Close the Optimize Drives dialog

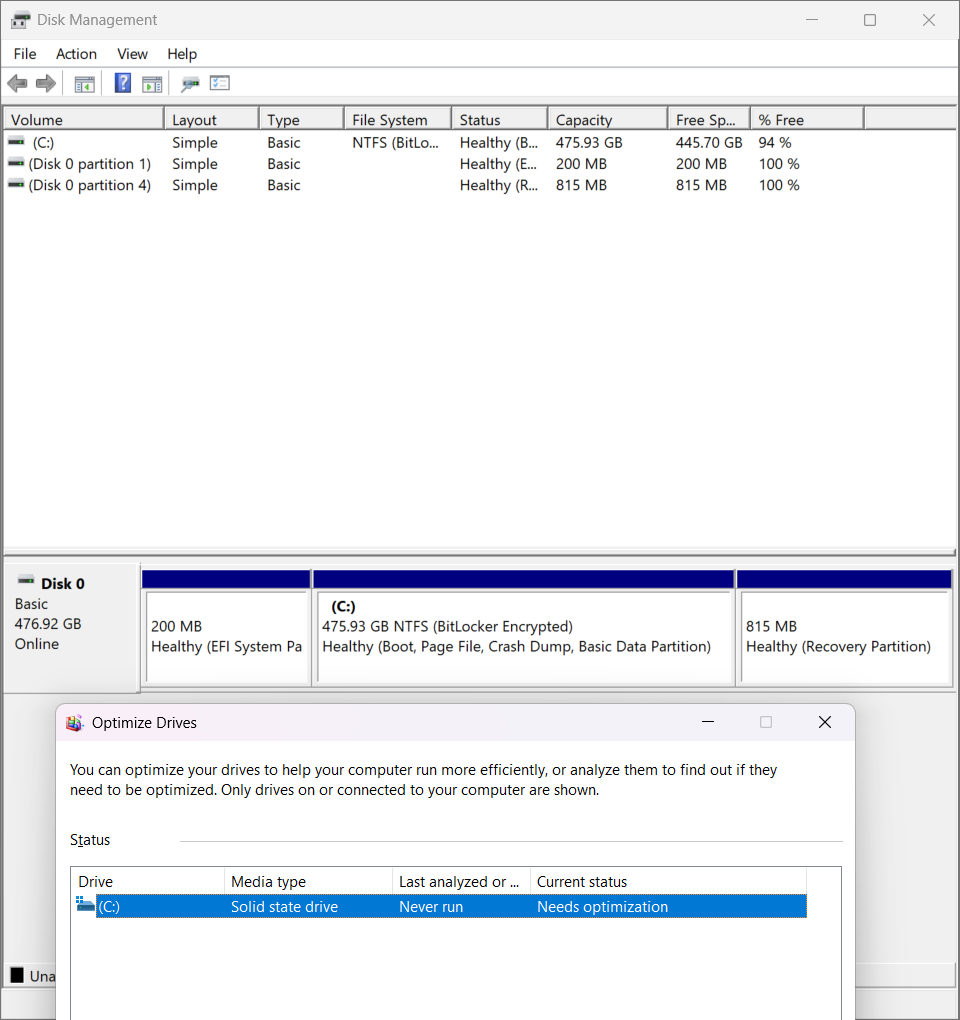click(x=825, y=722)
